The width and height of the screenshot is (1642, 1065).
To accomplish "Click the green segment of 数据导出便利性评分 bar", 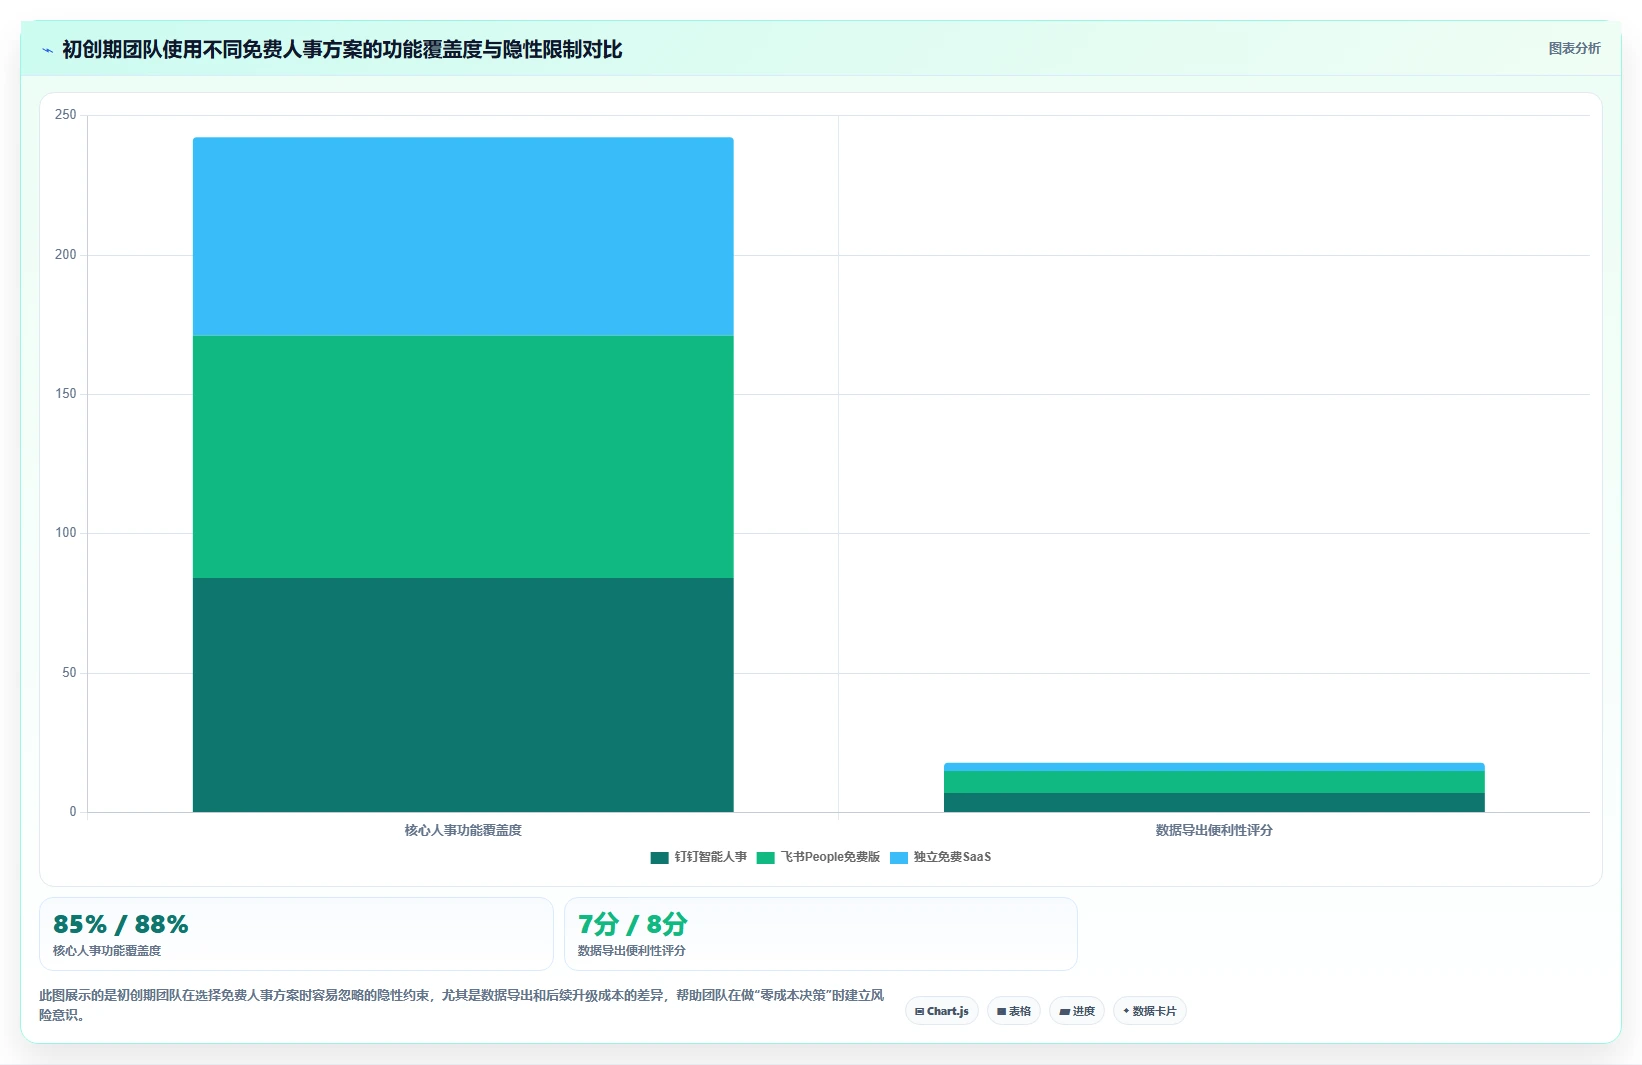I will click(1214, 782).
